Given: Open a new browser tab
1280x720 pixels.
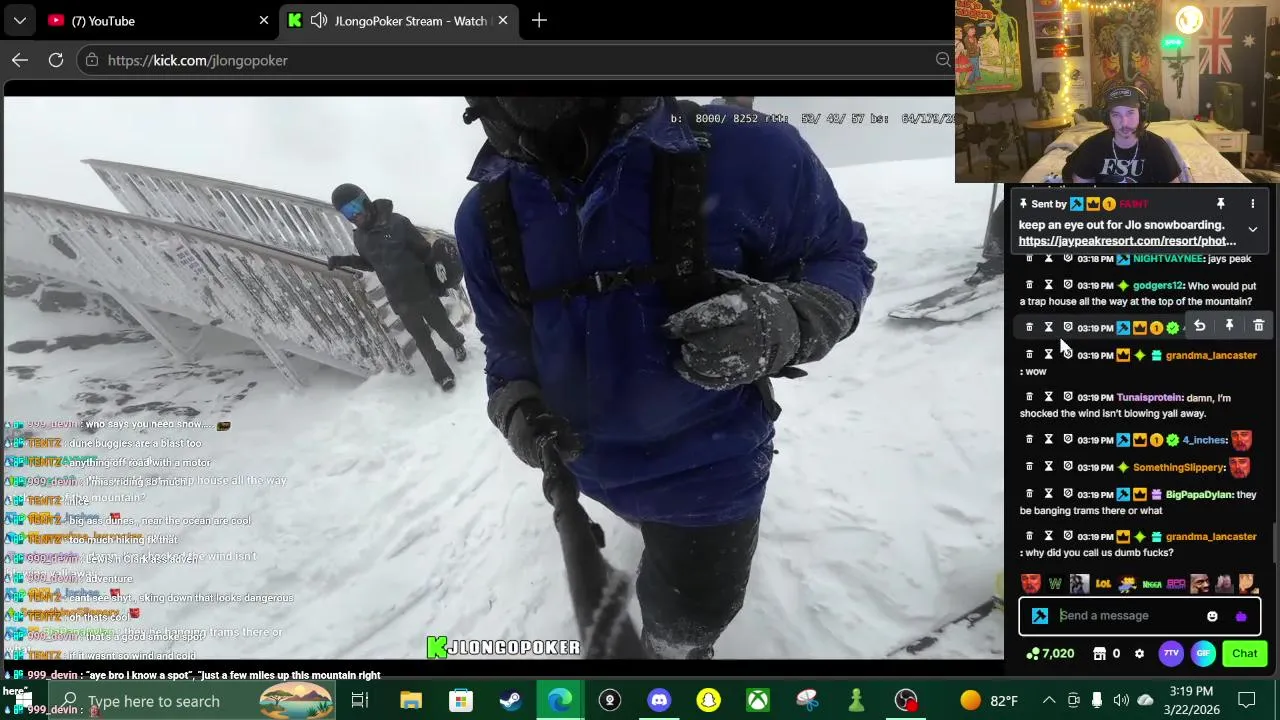Looking at the screenshot, I should pos(539,20).
